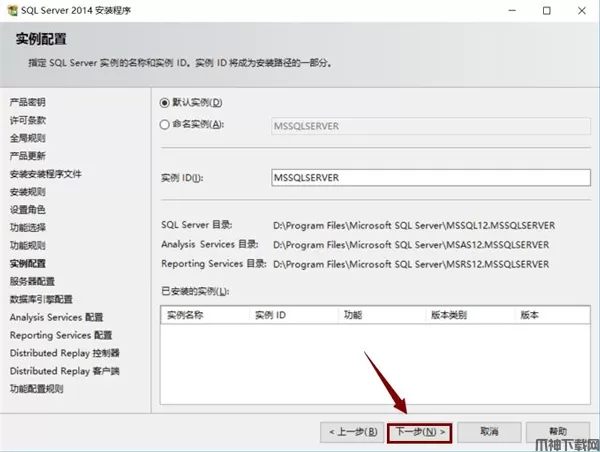
Task: Click the SQL Server 目录 label
Action: (x=197, y=225)
